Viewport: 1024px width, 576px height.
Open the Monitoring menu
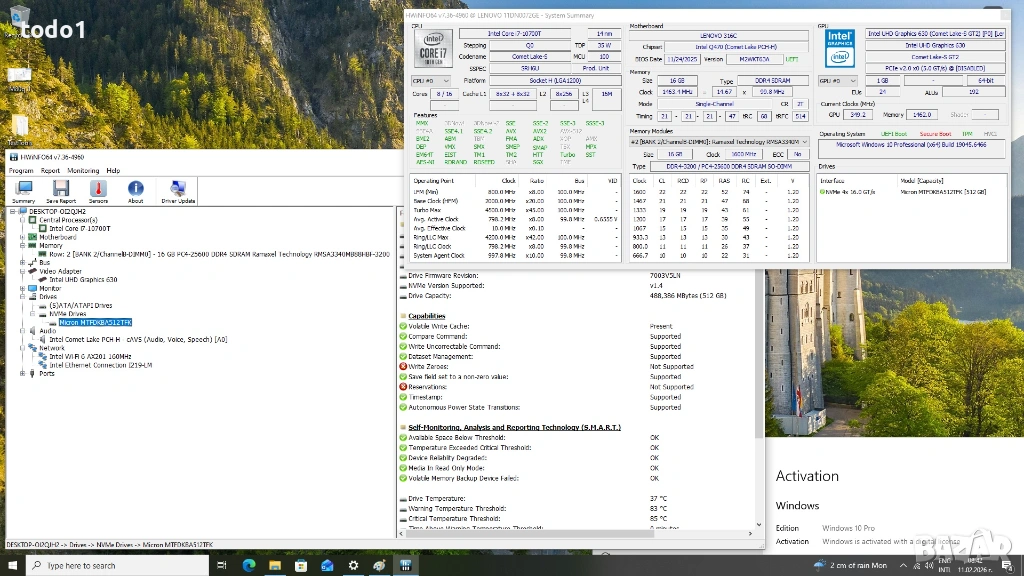click(83, 171)
